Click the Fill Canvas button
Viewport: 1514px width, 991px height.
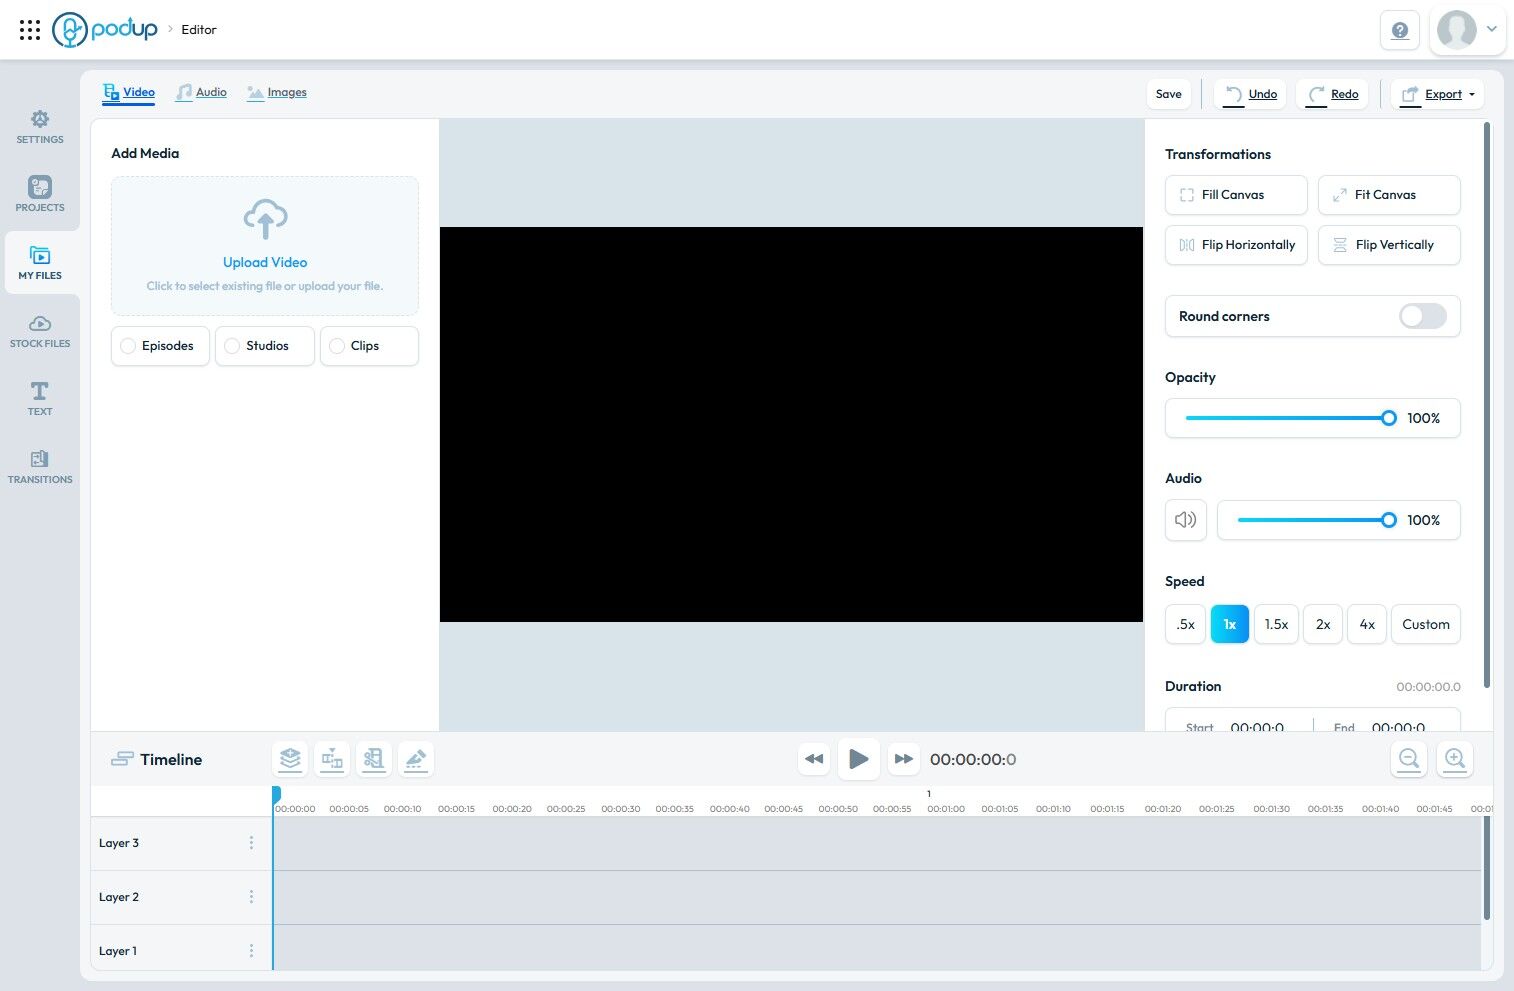click(x=1236, y=195)
